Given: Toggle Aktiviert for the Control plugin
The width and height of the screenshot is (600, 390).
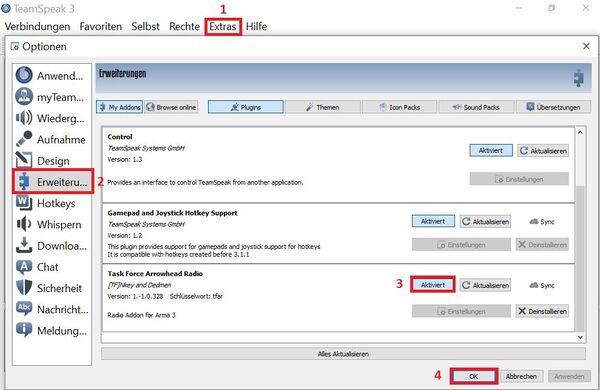Looking at the screenshot, I should click(491, 150).
